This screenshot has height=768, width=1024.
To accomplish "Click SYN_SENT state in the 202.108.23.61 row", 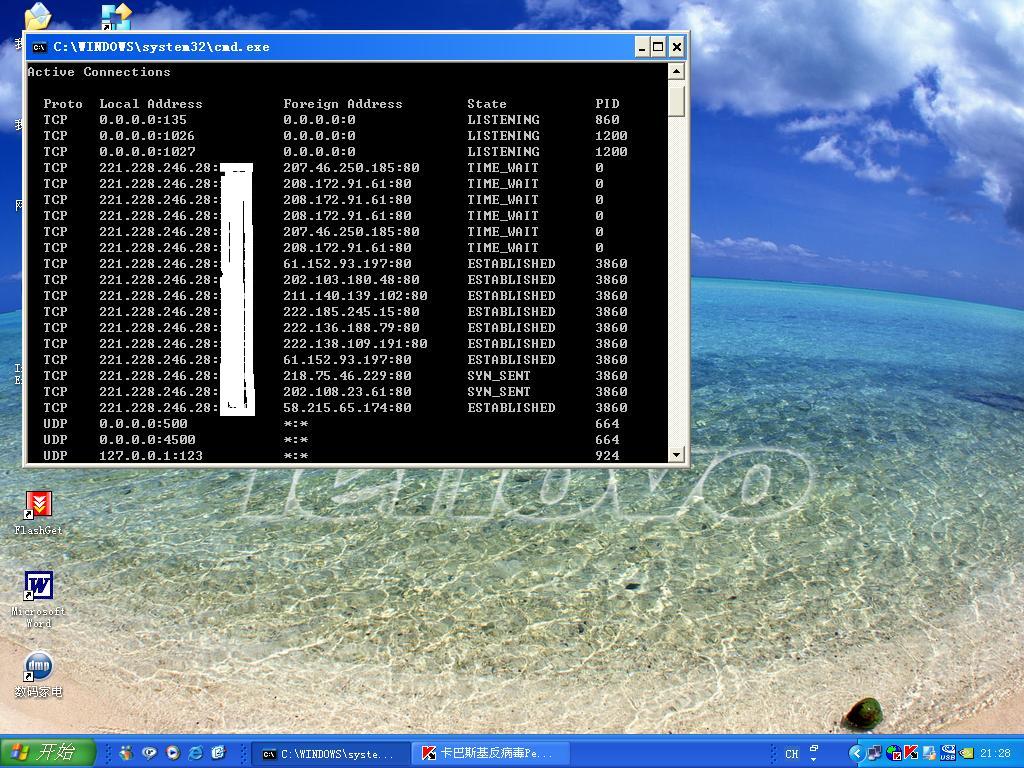I will (499, 392).
